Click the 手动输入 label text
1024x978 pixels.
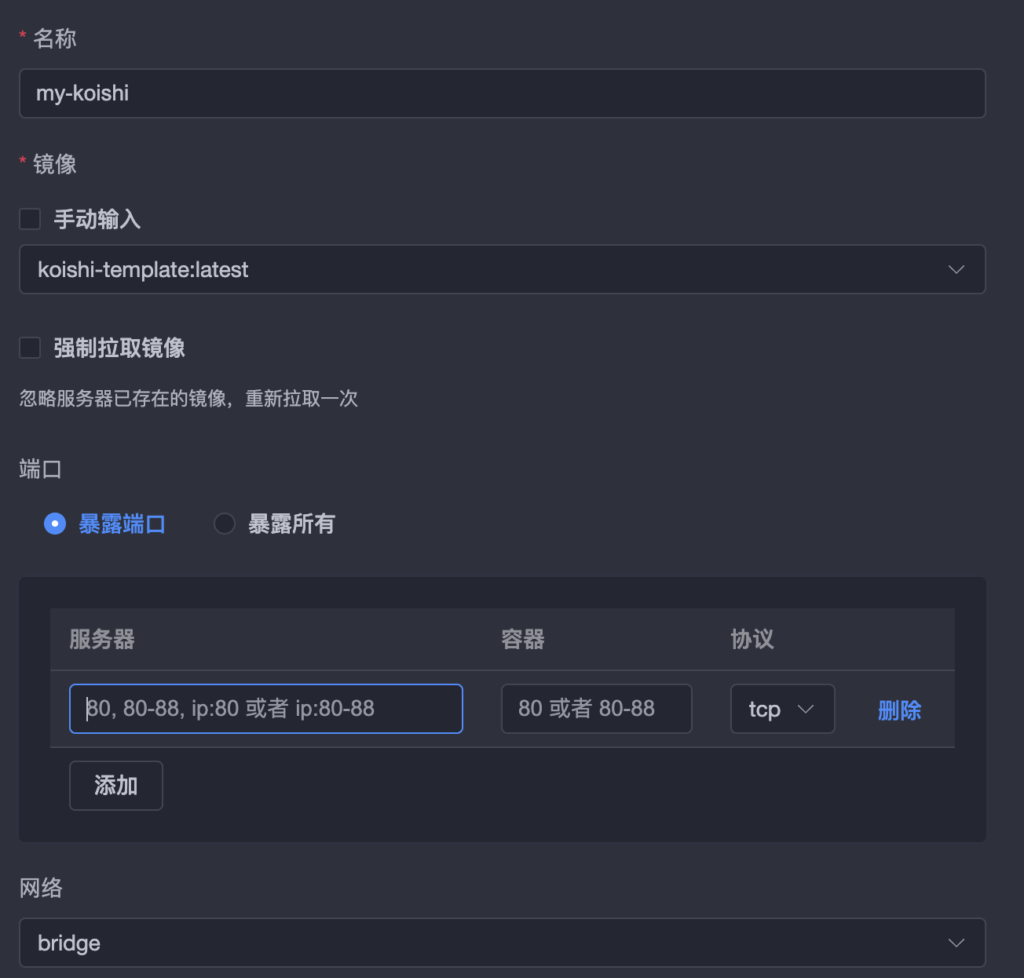coord(97,219)
